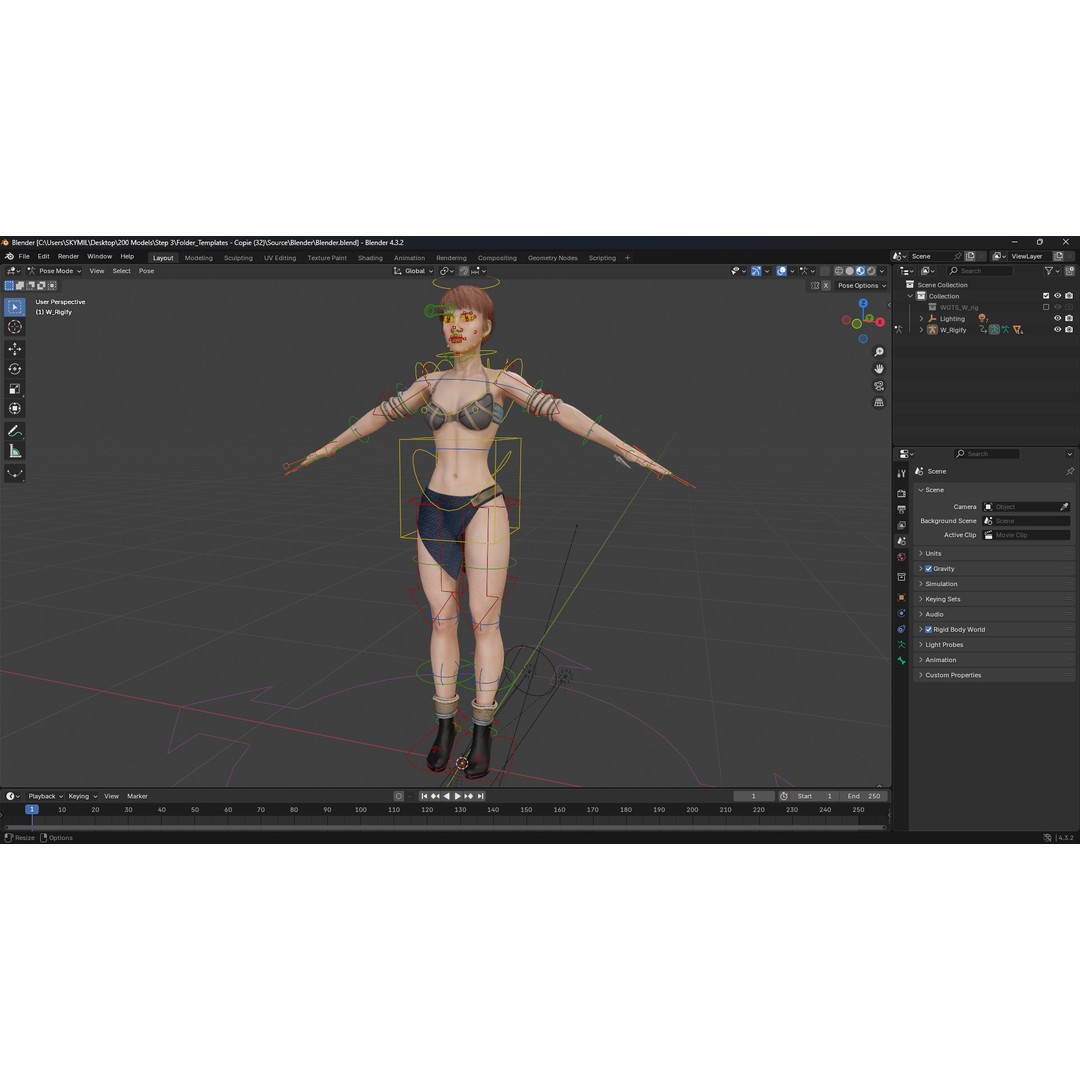Screen dimensions: 1080x1080
Task: Open the timeline Playback menu
Action: 45,796
